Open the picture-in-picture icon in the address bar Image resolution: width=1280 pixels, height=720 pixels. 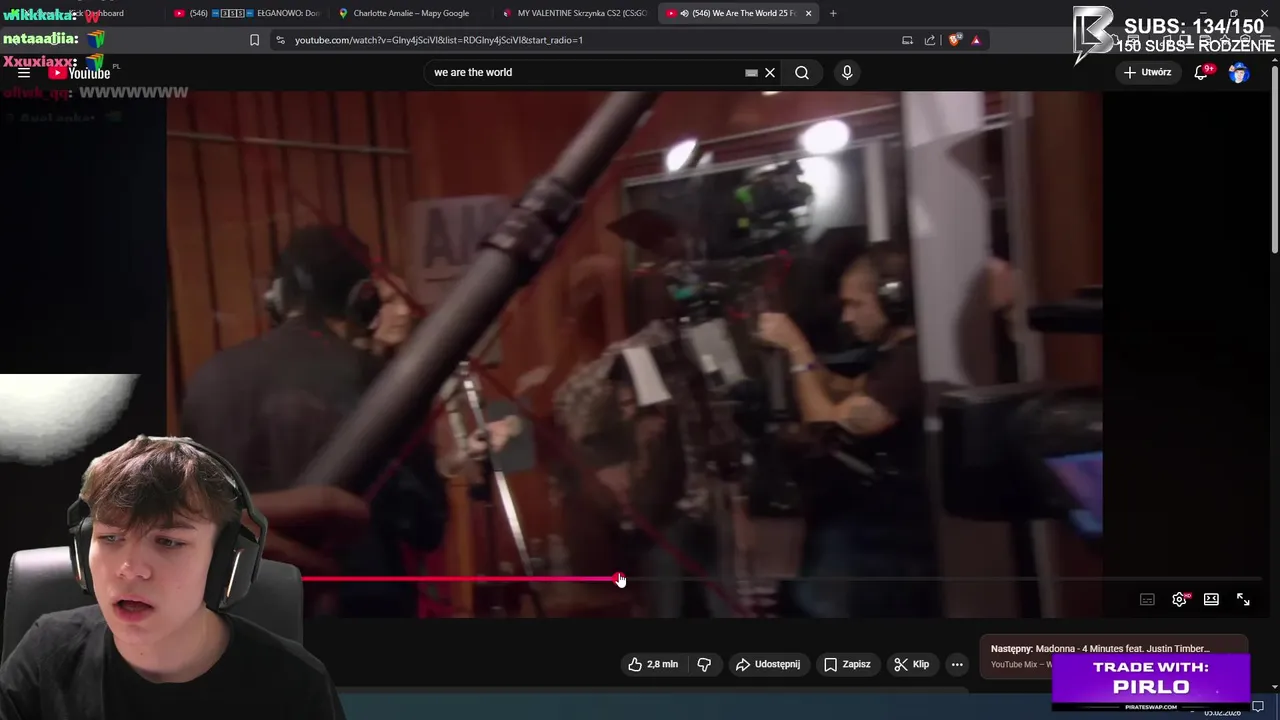[907, 40]
